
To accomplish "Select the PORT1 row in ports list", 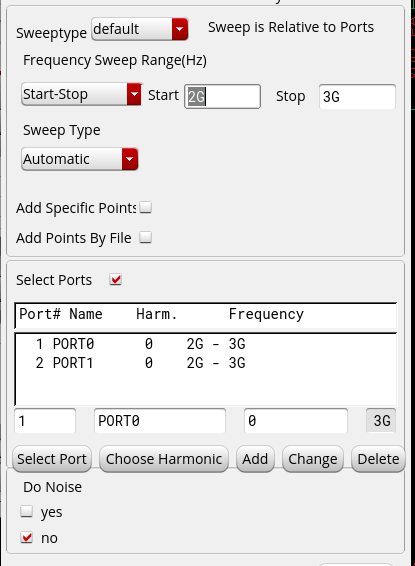I will point(206,363).
